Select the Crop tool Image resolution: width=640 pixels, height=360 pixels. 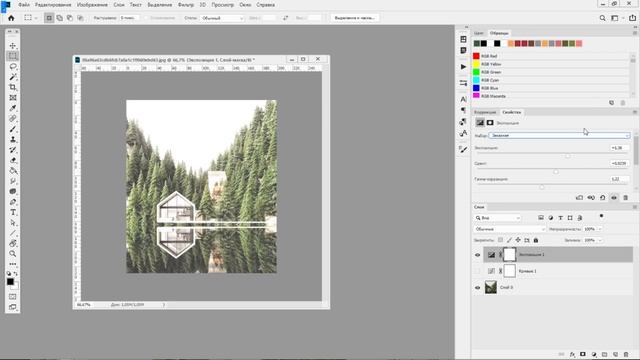(x=13, y=87)
